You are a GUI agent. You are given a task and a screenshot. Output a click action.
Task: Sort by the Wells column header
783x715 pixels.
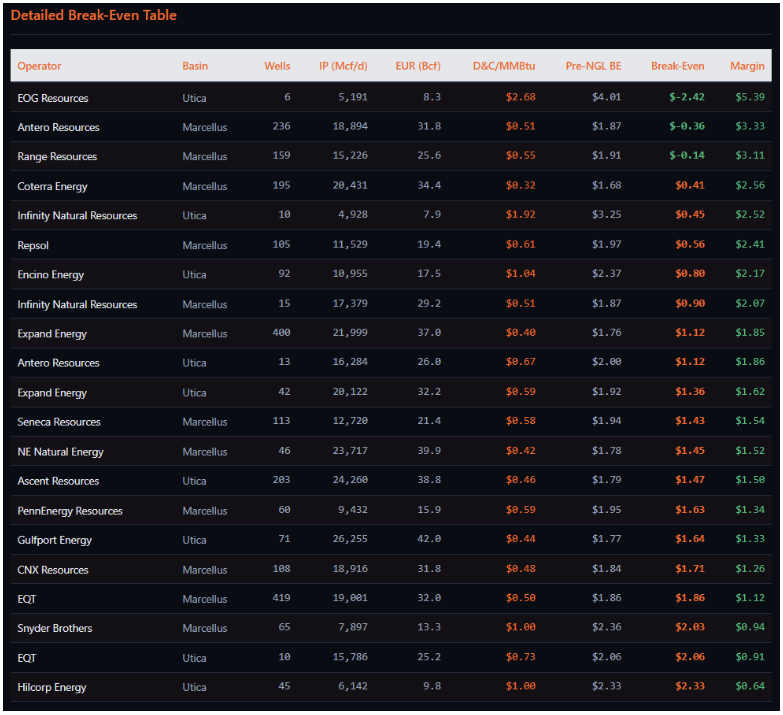(277, 66)
